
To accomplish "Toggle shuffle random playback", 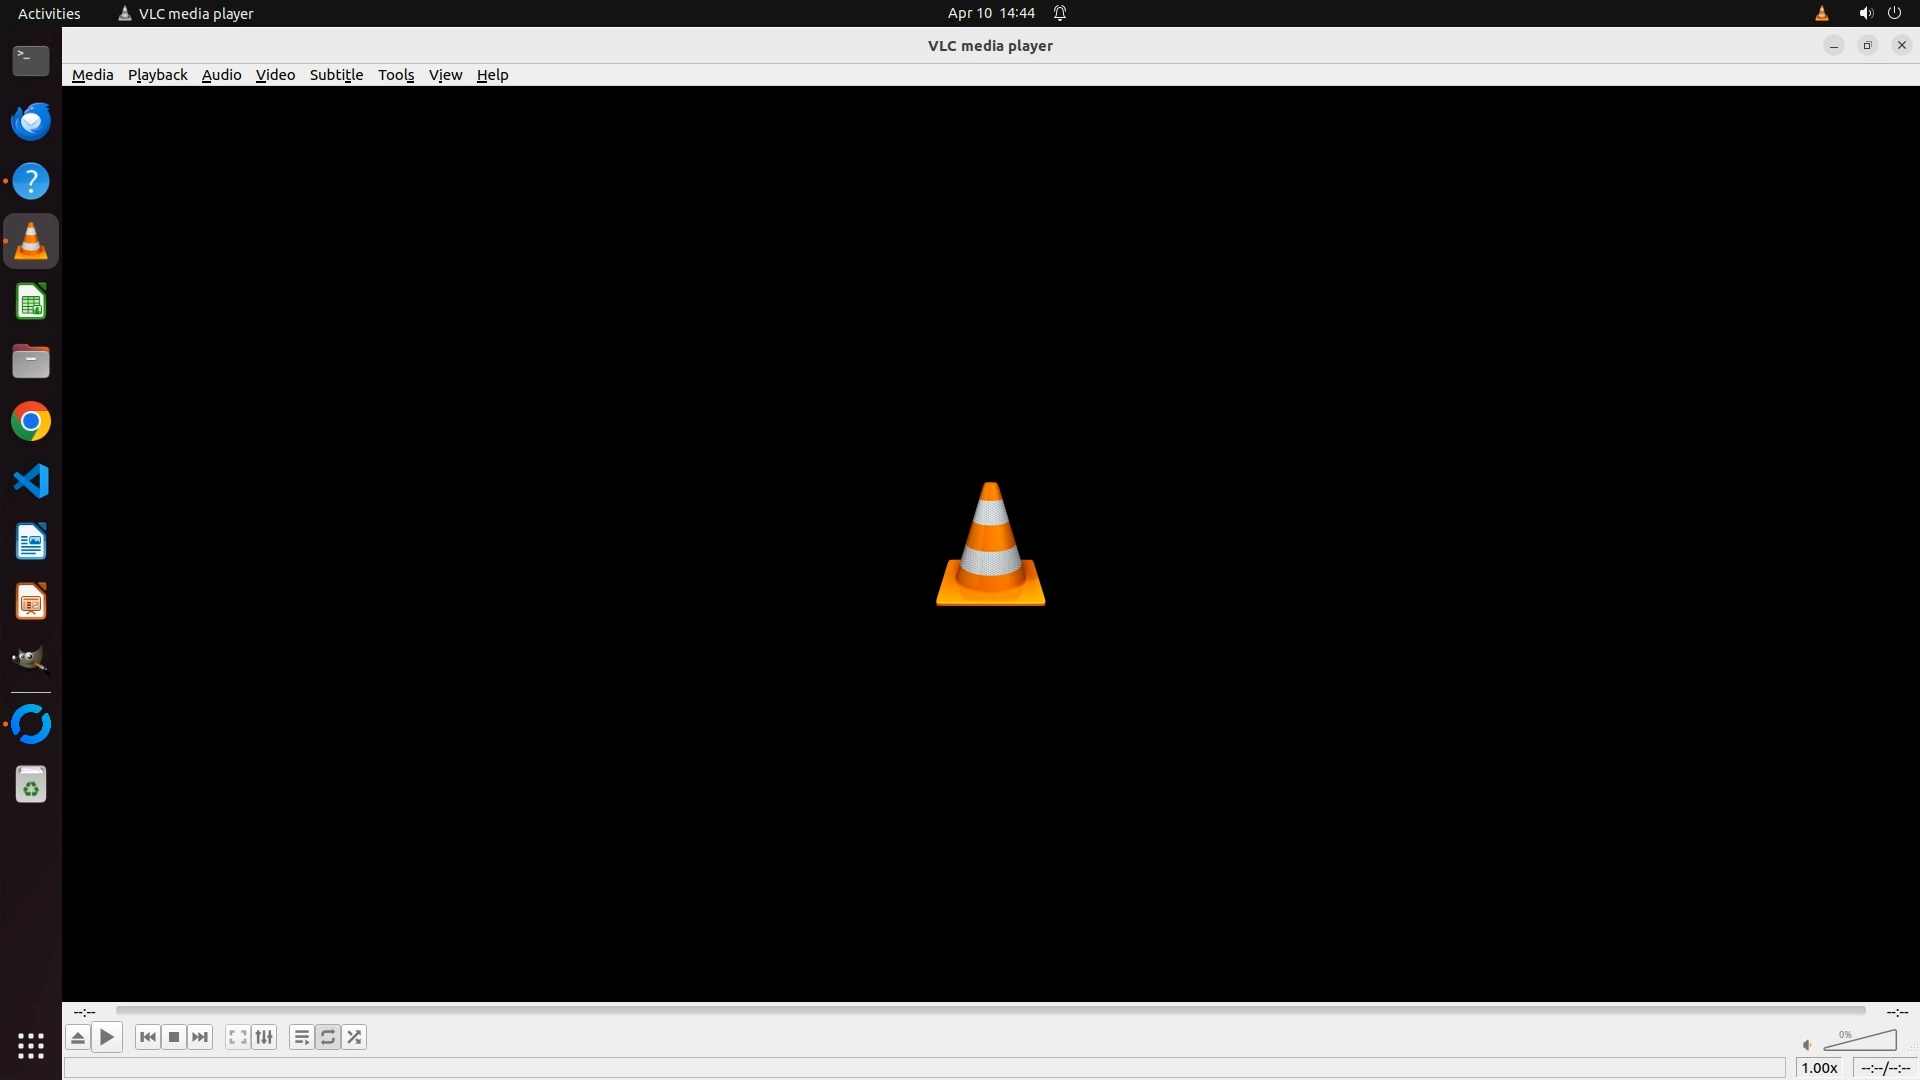I will click(x=354, y=1037).
